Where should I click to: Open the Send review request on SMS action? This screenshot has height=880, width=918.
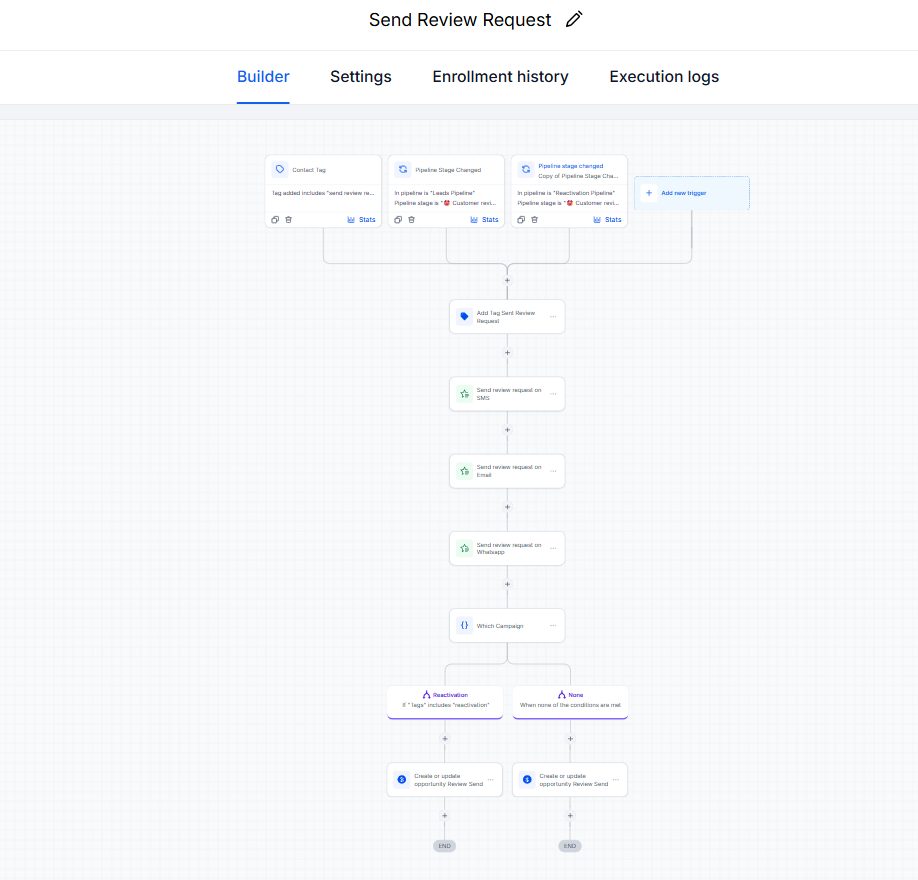point(507,394)
